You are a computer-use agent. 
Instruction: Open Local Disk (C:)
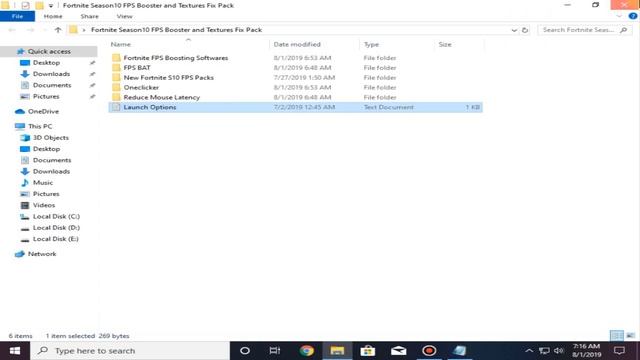coord(56,216)
